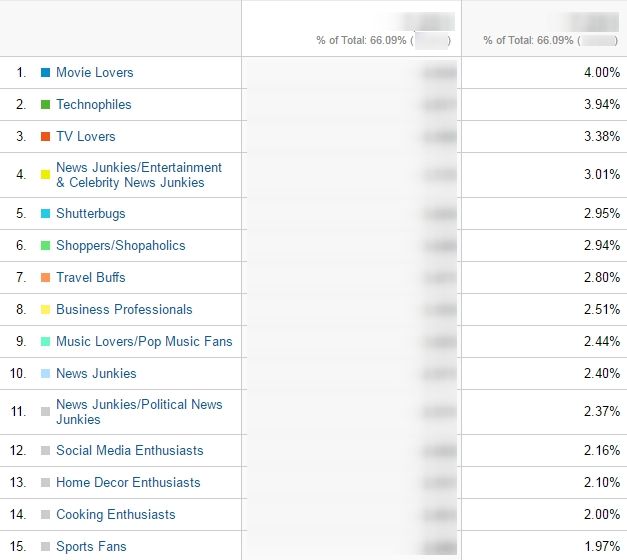The image size is (627, 560).
Task: Click the orange swatch next to Travel Buffs
Action: pyautogui.click(x=45, y=278)
